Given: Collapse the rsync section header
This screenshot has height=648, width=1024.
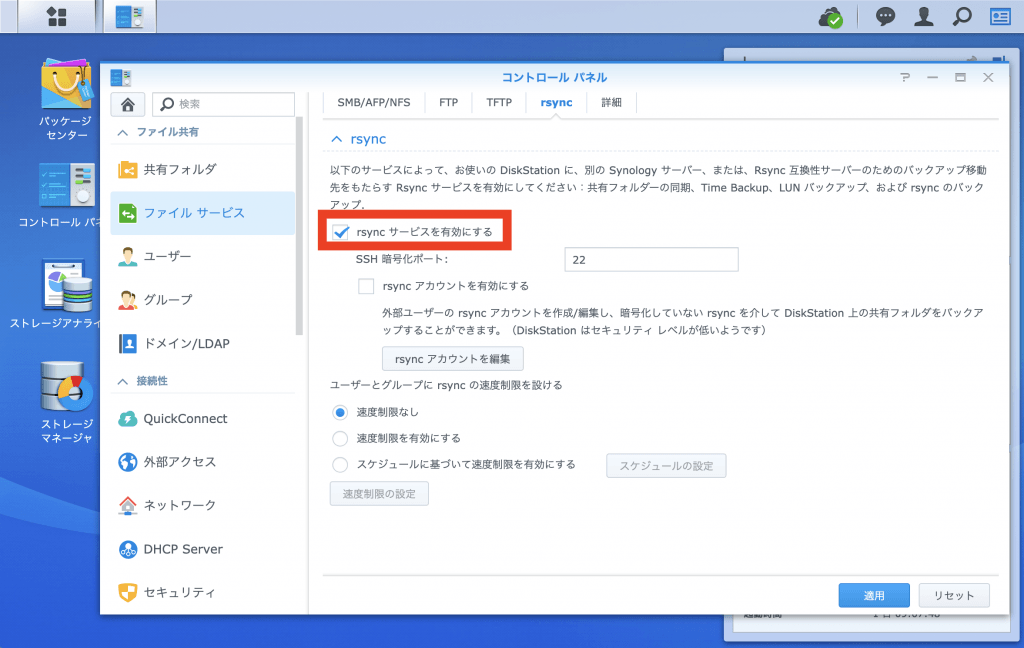Looking at the screenshot, I should (337, 139).
